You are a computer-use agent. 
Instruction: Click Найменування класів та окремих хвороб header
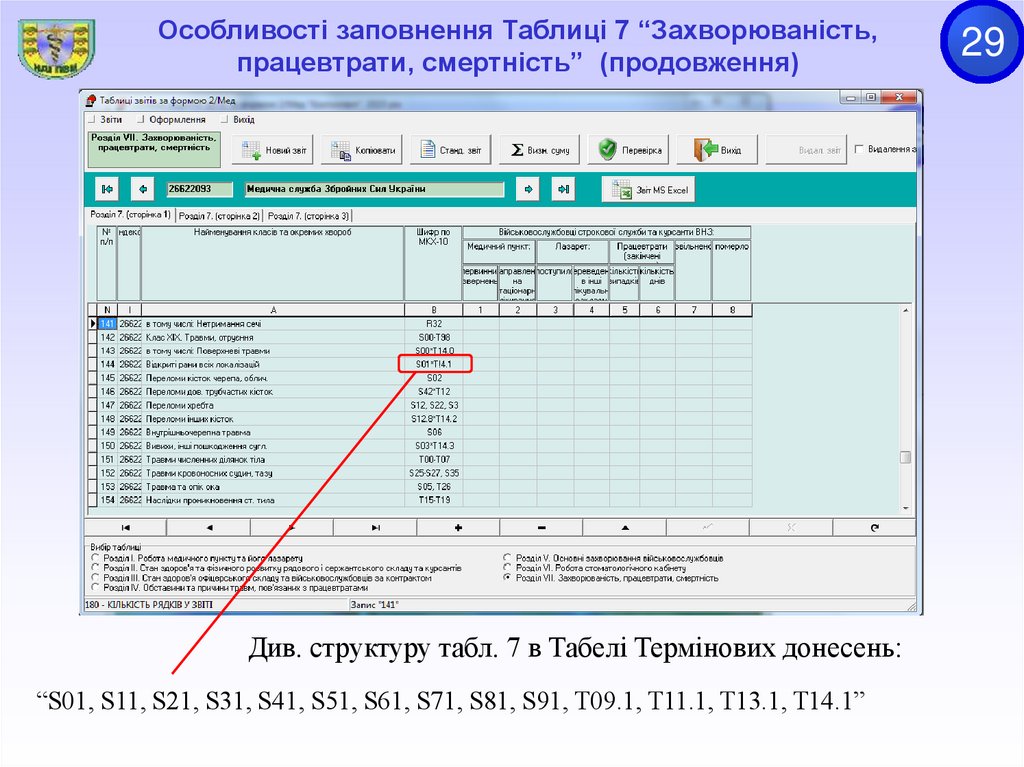point(272,263)
